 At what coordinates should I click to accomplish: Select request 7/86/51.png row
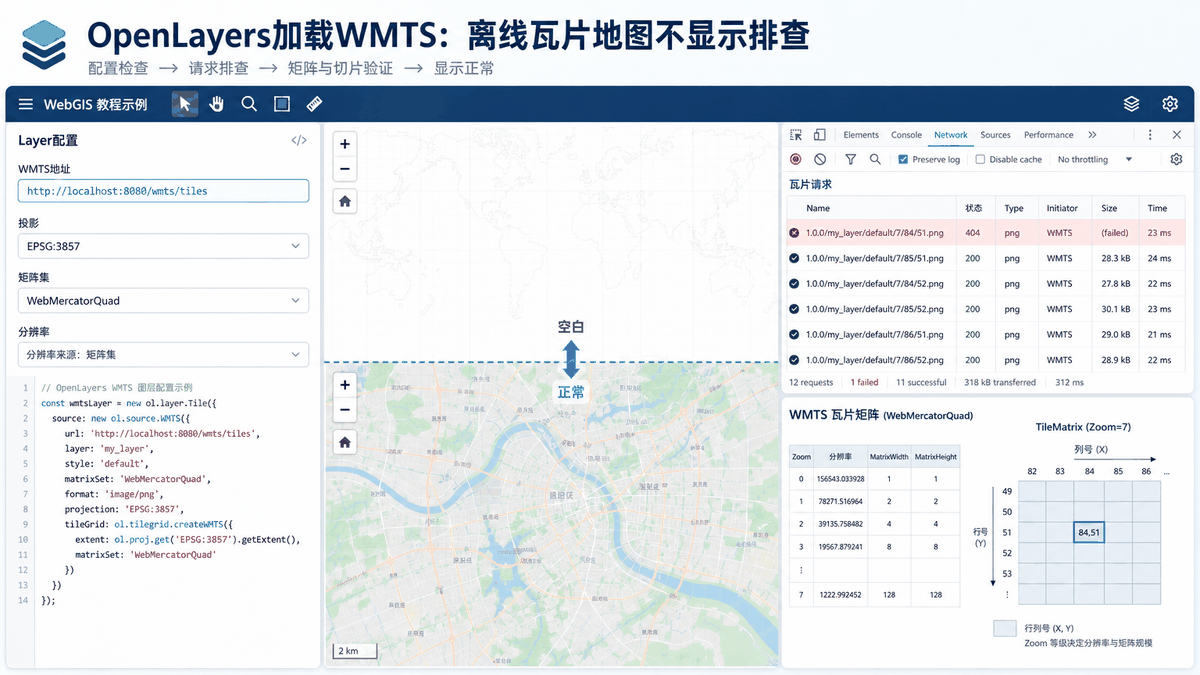point(985,334)
